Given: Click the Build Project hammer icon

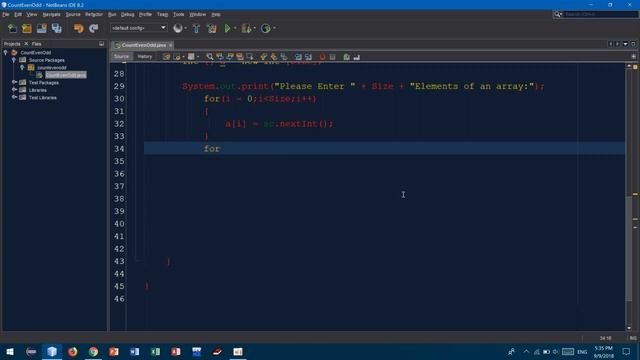Looking at the screenshot, I should [x=196, y=28].
